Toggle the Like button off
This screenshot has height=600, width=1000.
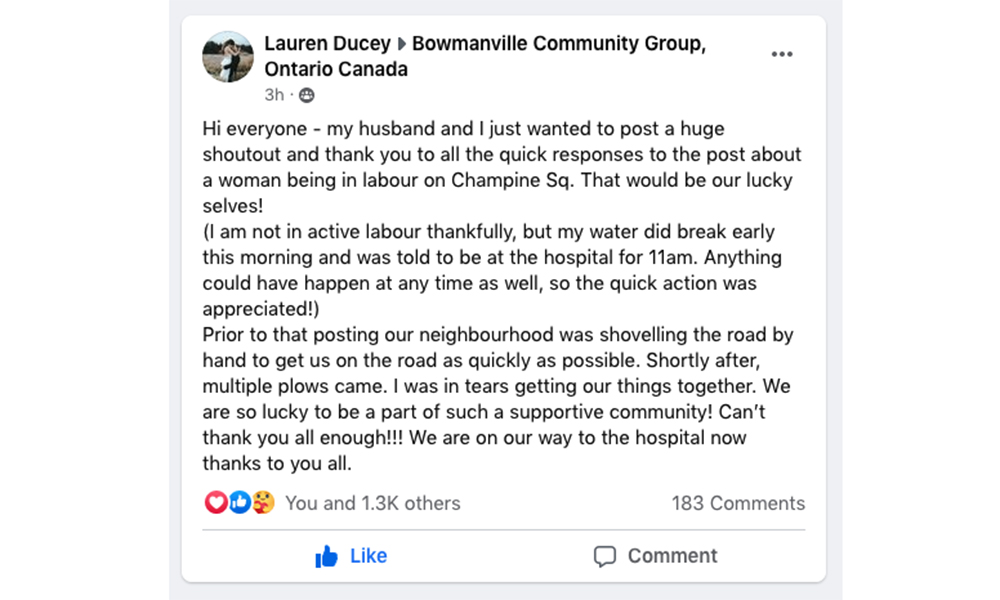pos(351,556)
